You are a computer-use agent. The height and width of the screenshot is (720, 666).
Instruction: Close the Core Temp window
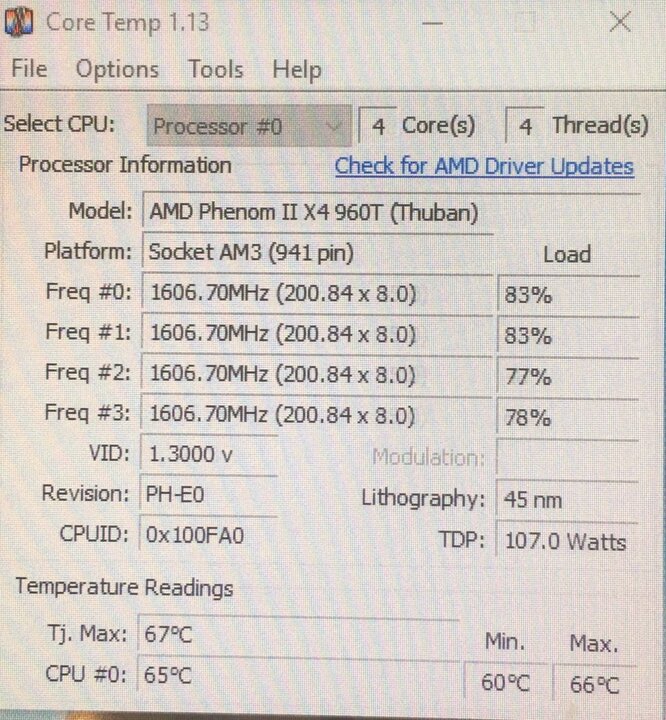620,22
